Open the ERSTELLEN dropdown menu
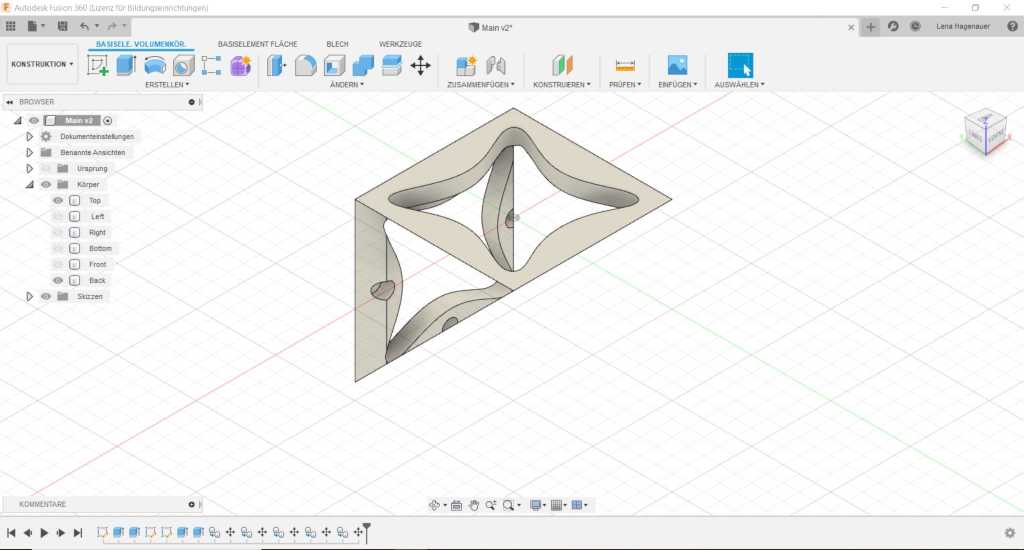 point(167,84)
